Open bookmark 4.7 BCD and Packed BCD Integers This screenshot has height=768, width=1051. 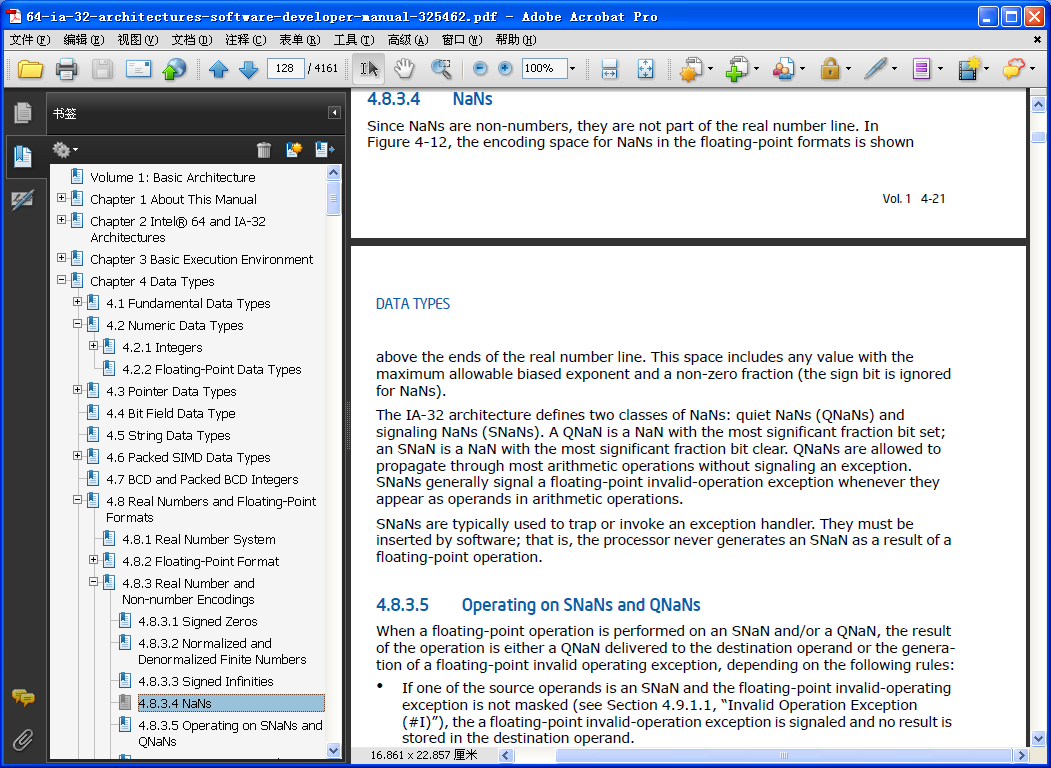(x=202, y=480)
